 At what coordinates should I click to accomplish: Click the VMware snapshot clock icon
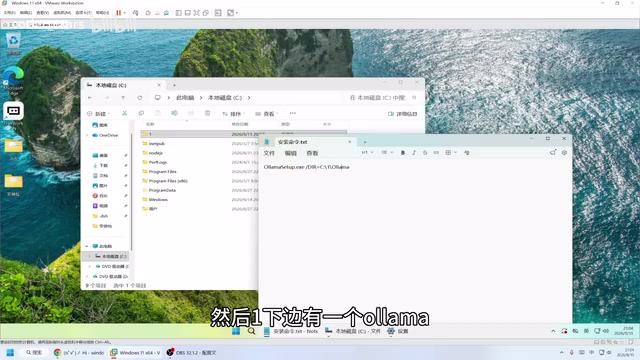pyautogui.click(x=148, y=13)
